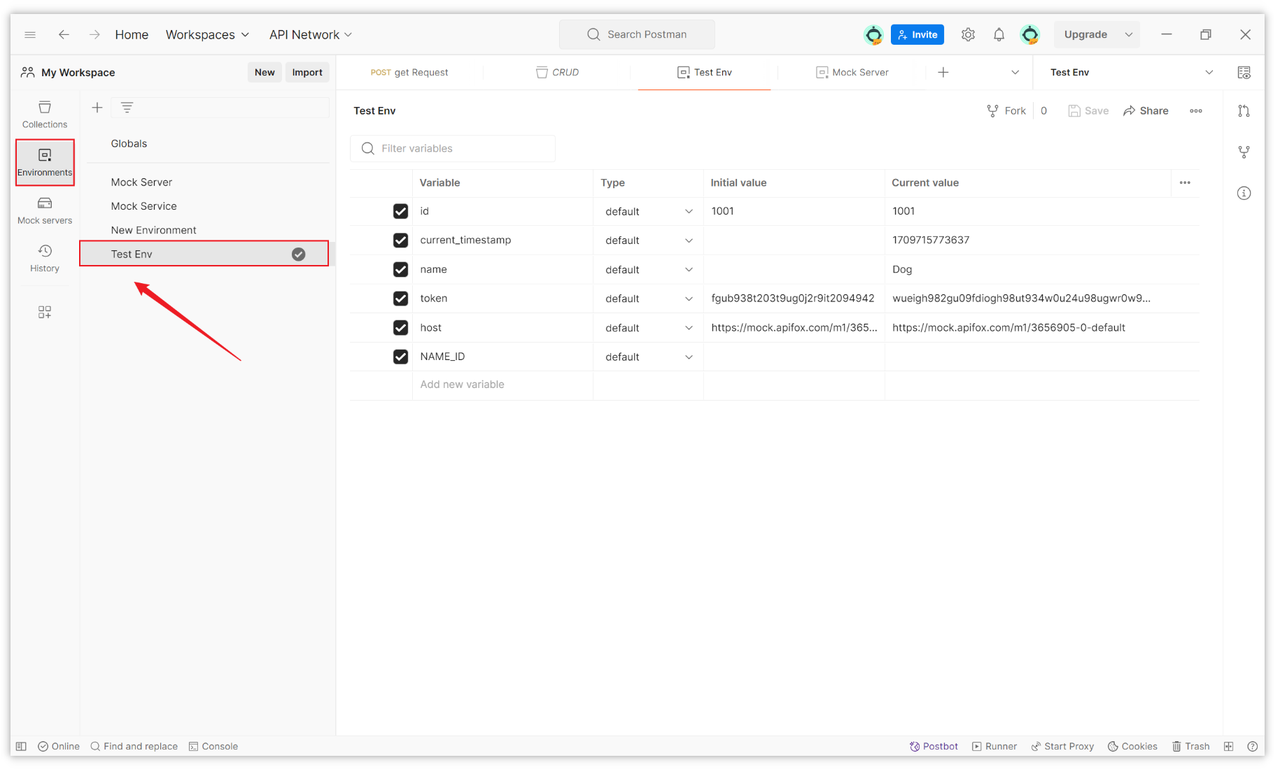
Task: Go to Home
Action: tap(131, 34)
